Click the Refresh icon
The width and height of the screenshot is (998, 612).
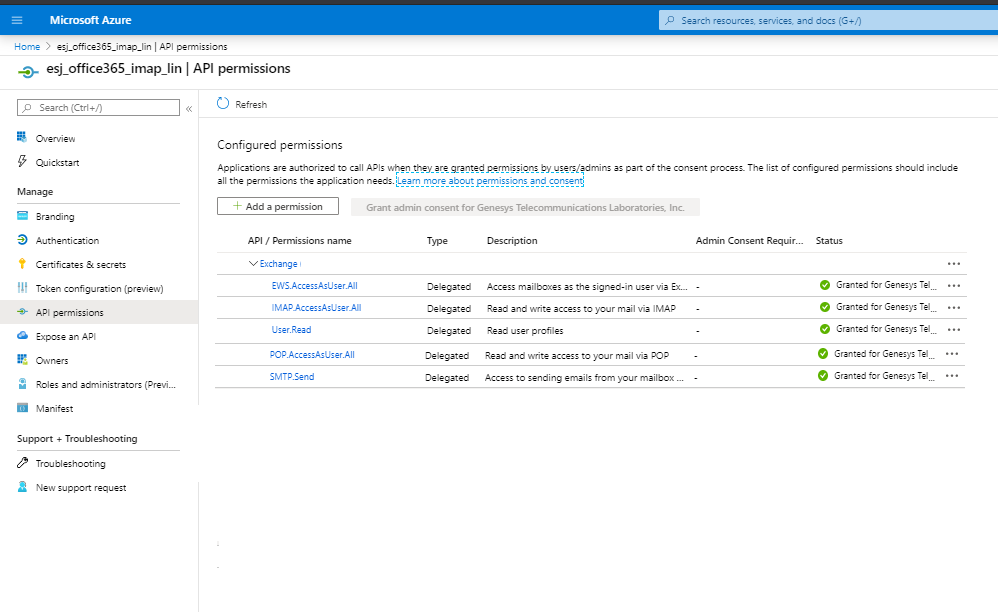point(223,104)
